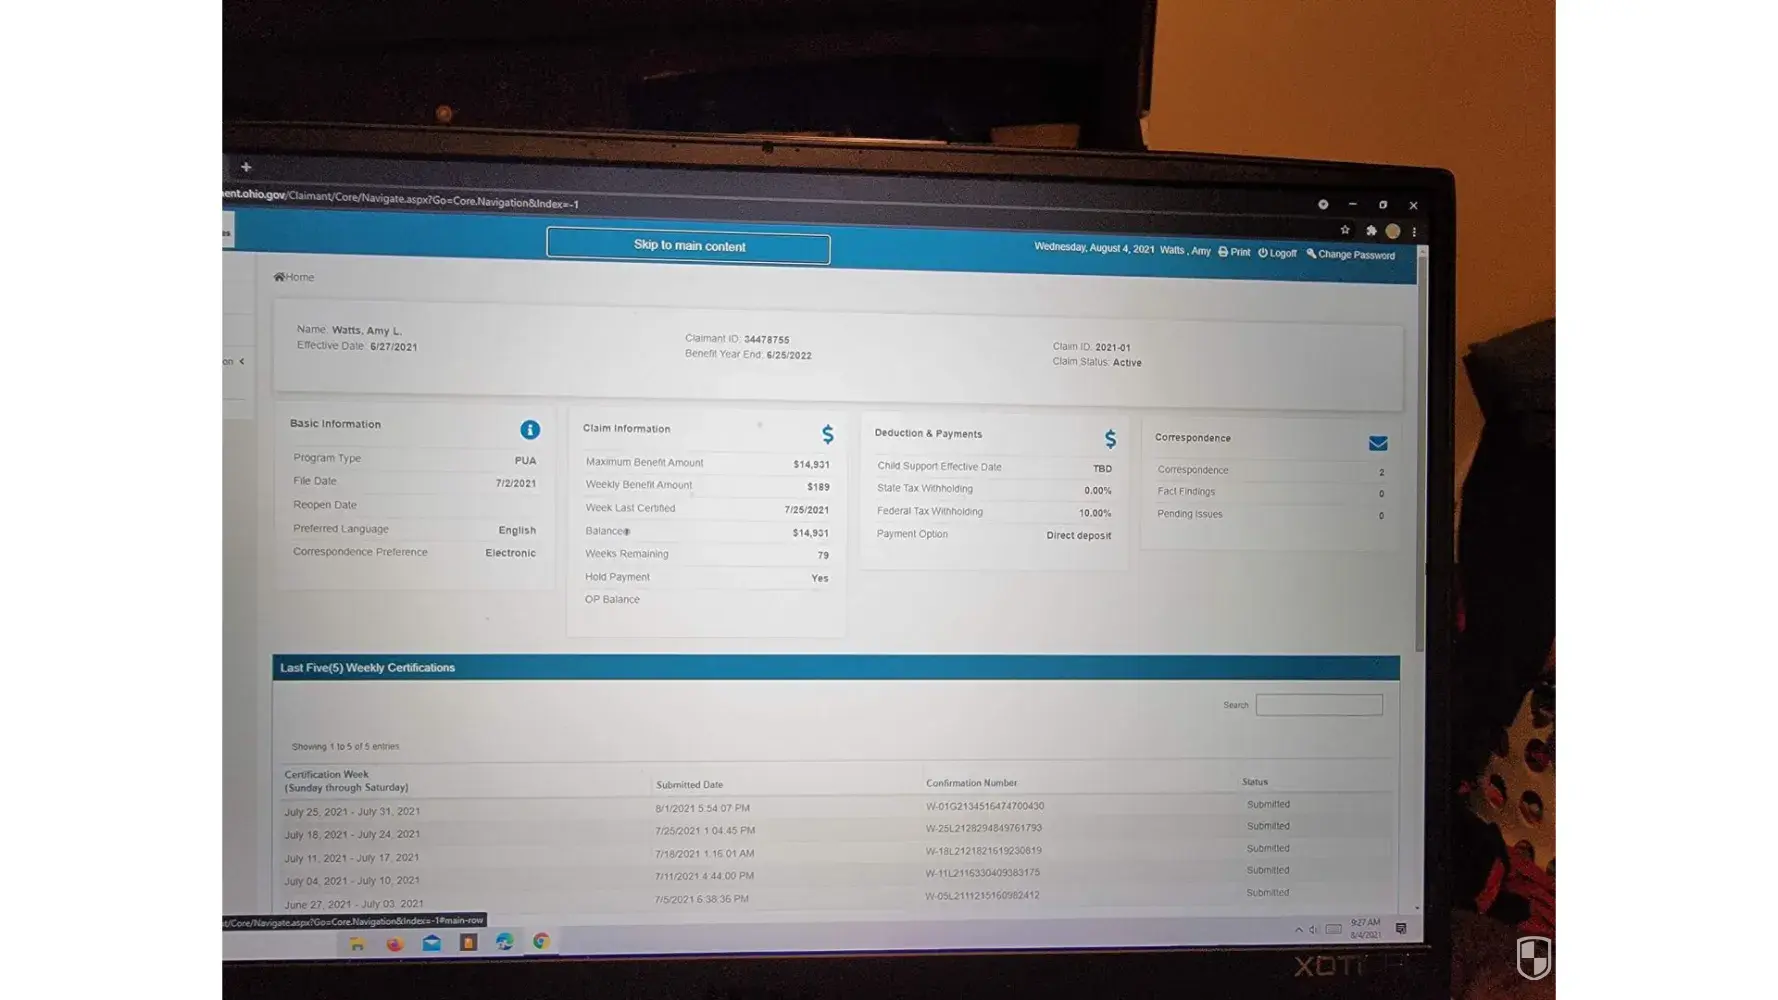
Task: Click the Print link
Action: tap(1234, 252)
